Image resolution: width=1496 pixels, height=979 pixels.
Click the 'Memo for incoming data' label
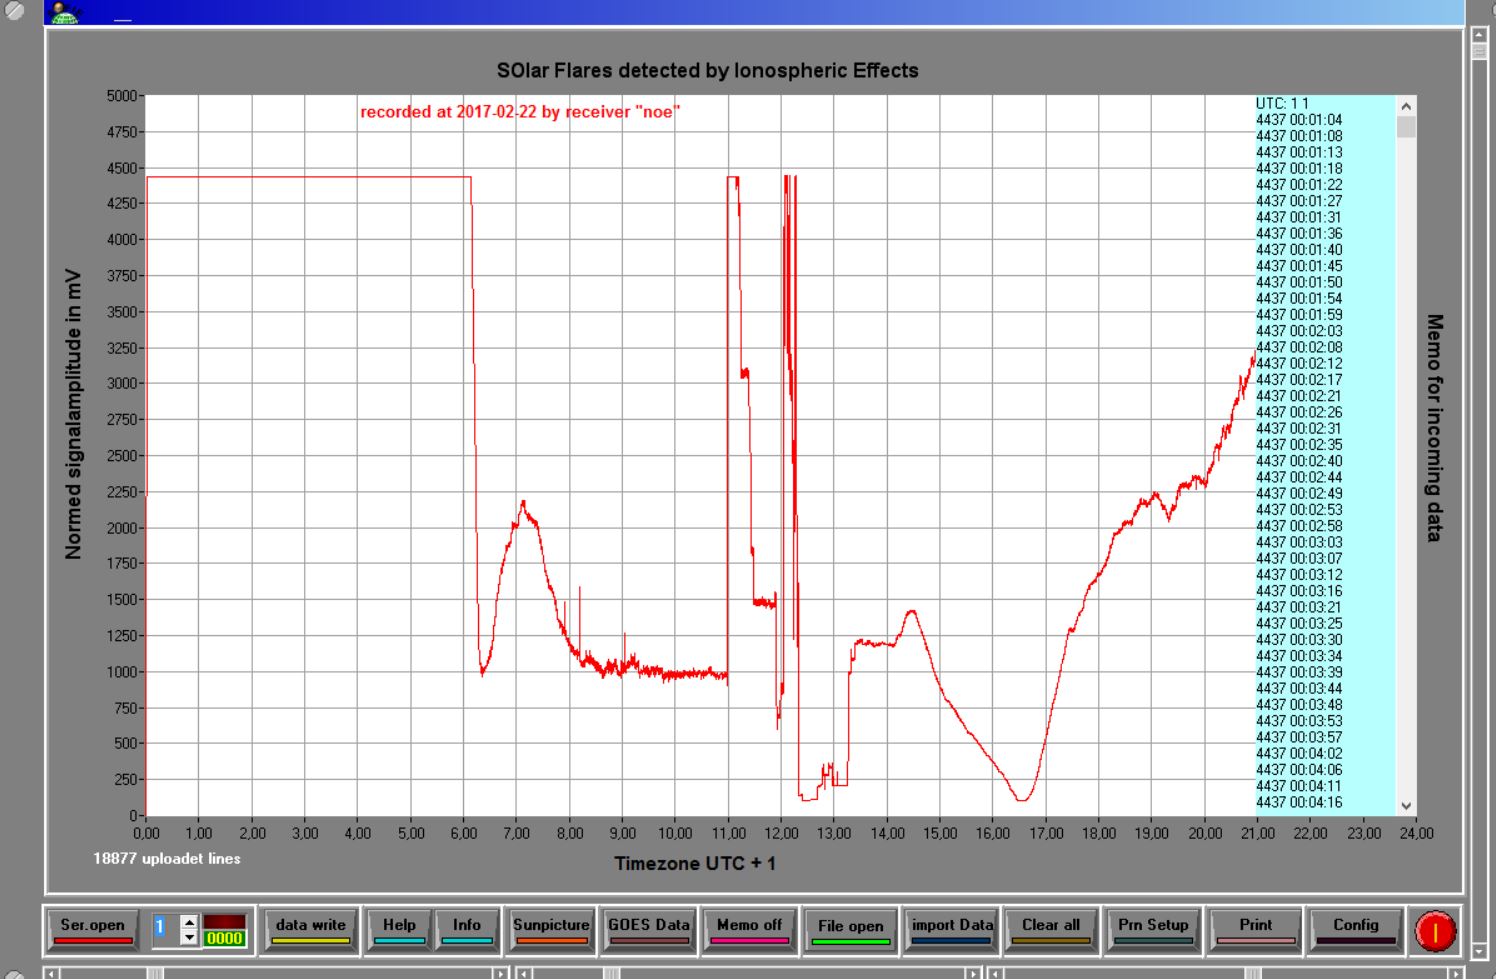pos(1435,428)
